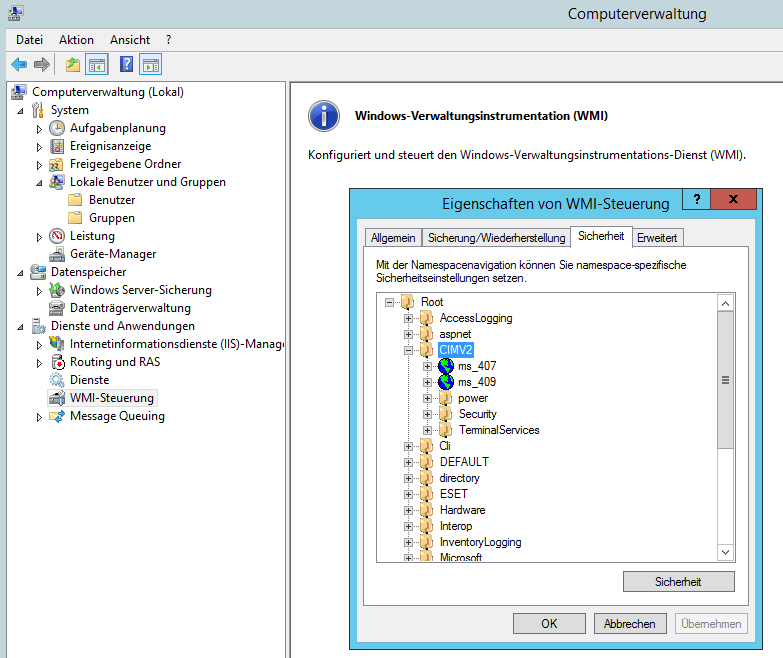Click the namespace list scrollbar down arrow
Image resolution: width=783 pixels, height=658 pixels.
726,552
